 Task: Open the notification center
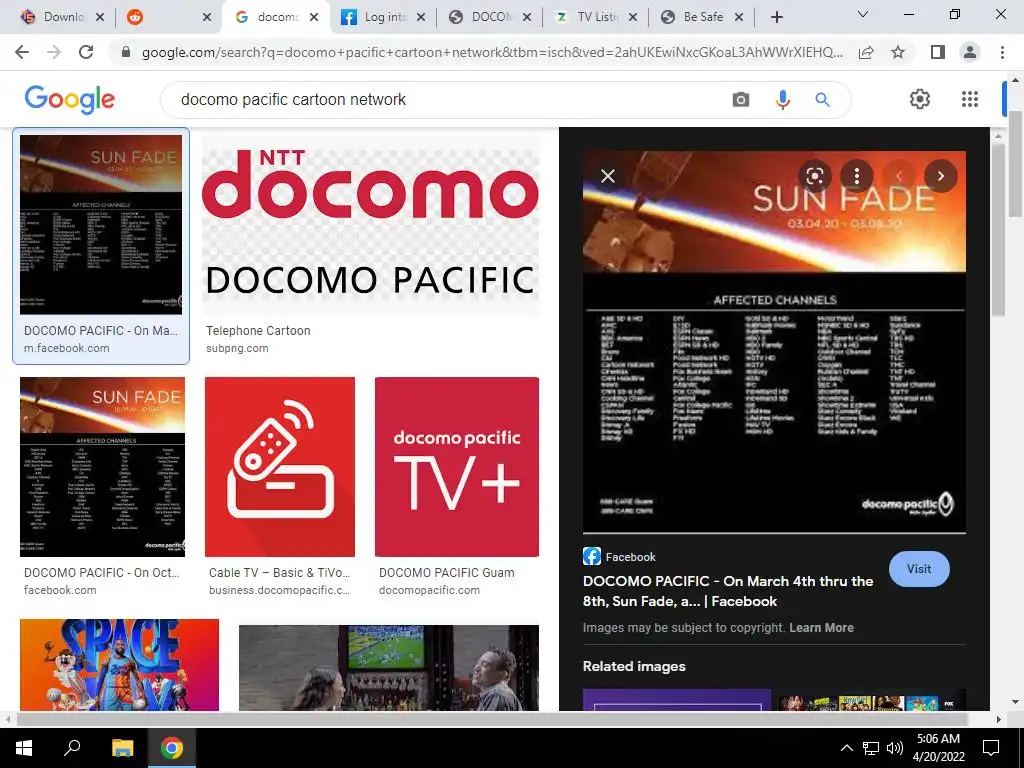coord(991,748)
